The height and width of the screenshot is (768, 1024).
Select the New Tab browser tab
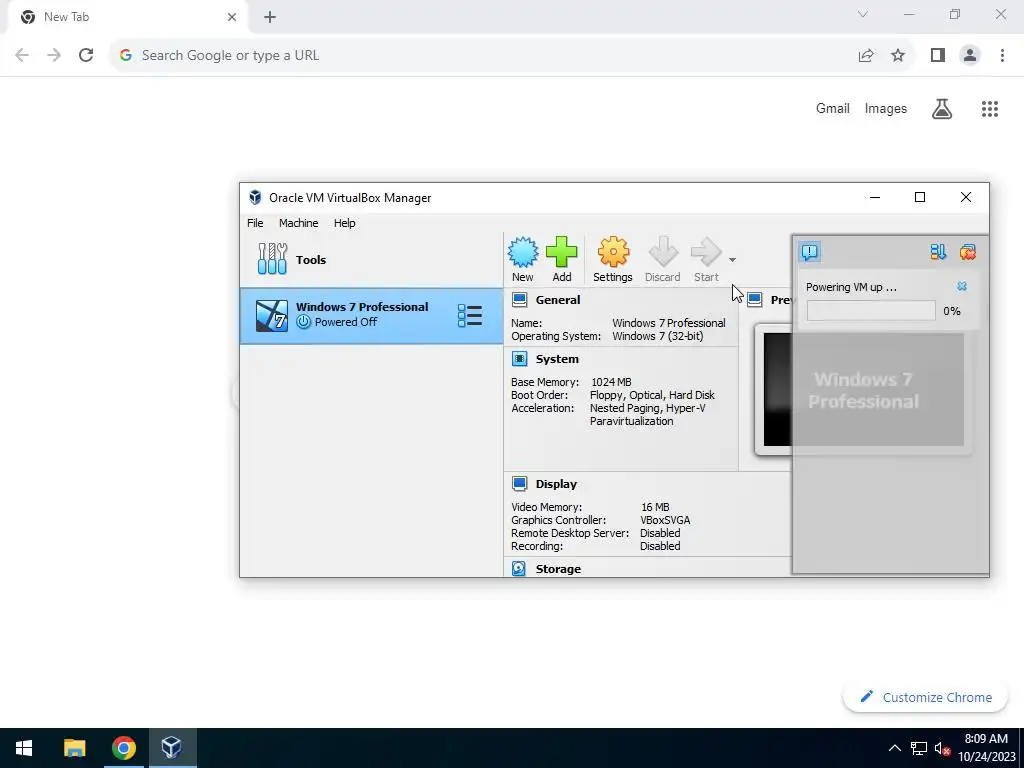click(x=128, y=17)
